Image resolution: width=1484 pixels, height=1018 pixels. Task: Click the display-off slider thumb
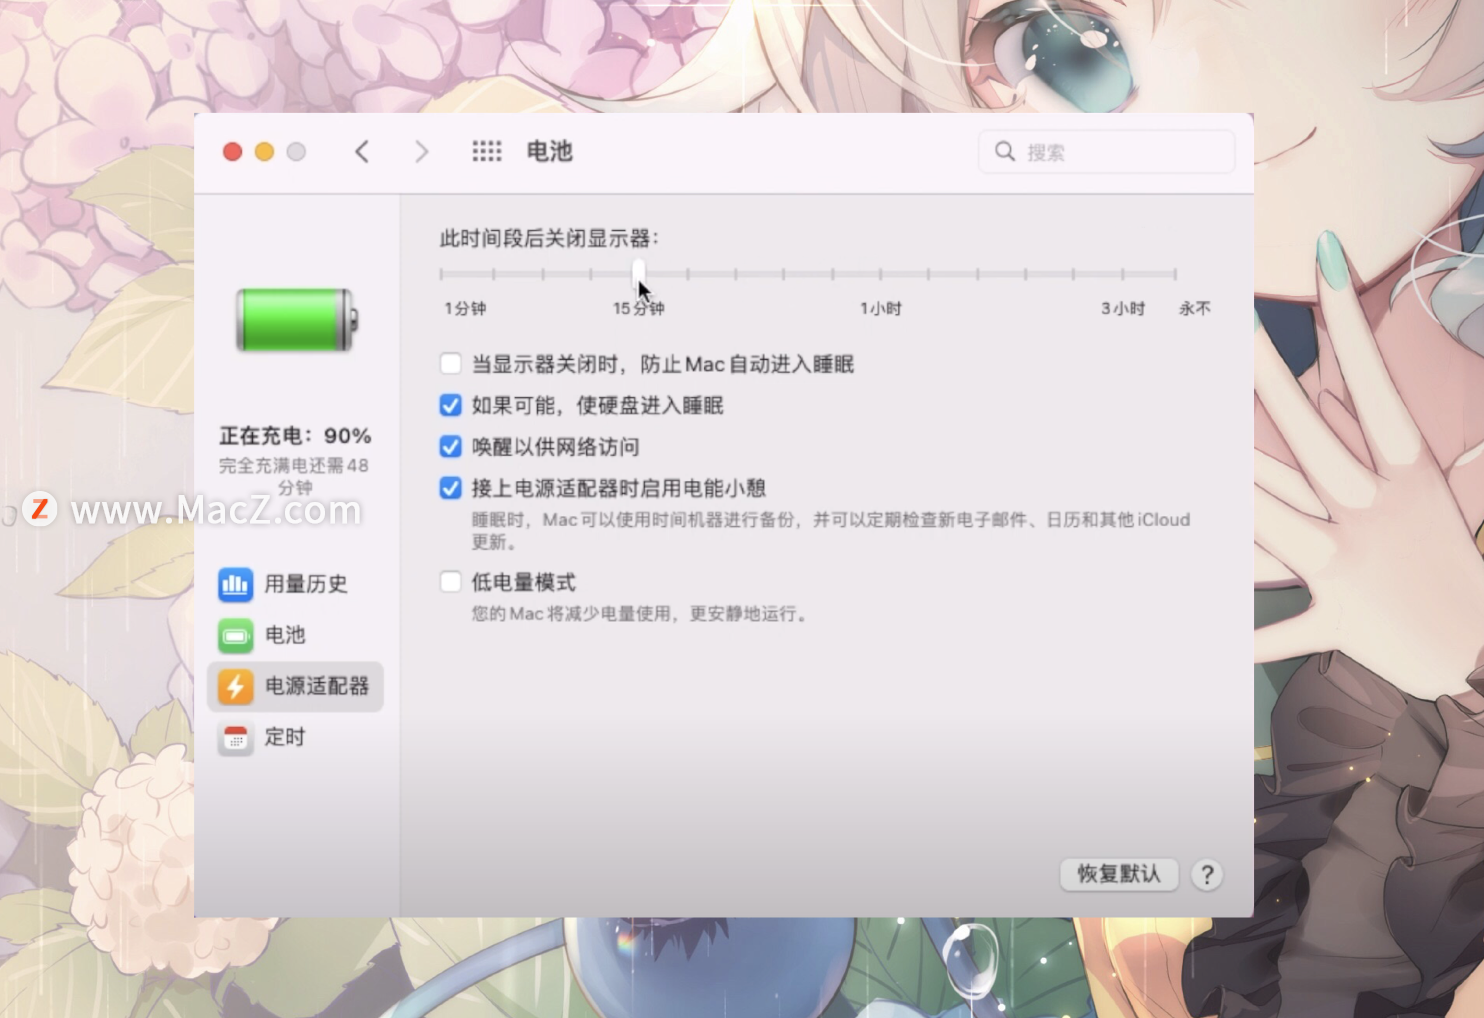pos(638,272)
